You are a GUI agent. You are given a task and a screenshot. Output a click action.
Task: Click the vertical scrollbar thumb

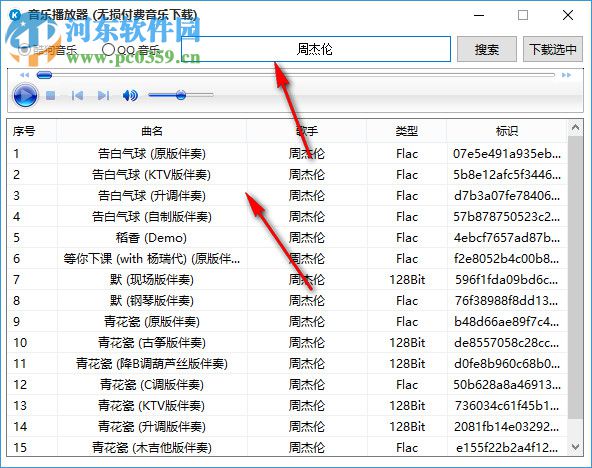(x=575, y=277)
